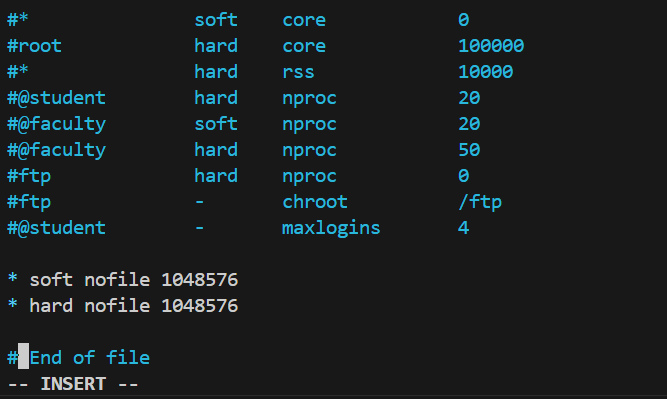
Task: Click the '# End of file' comment
Action: [79, 357]
